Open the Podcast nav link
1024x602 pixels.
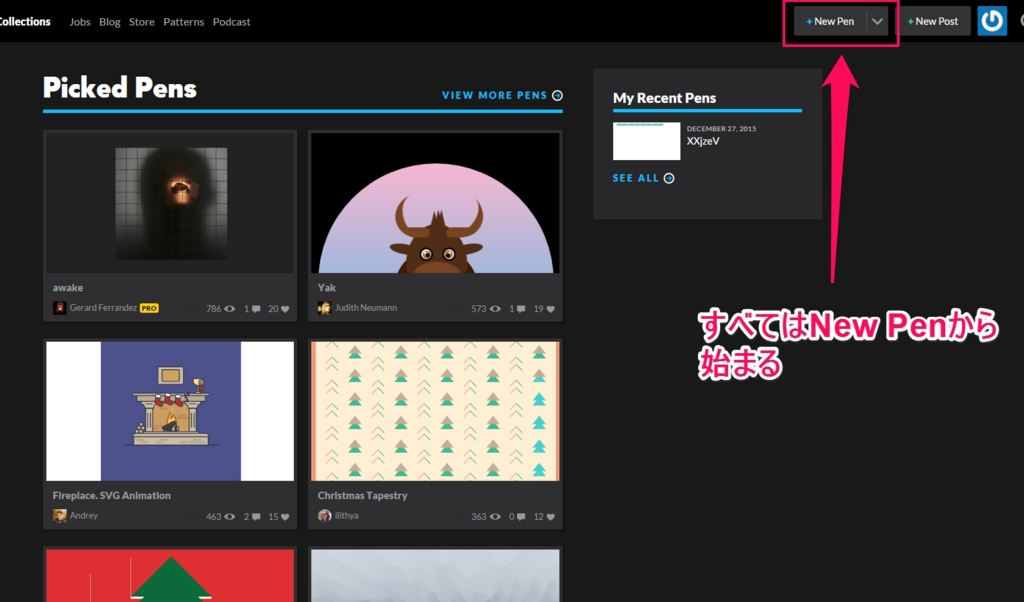[x=231, y=22]
